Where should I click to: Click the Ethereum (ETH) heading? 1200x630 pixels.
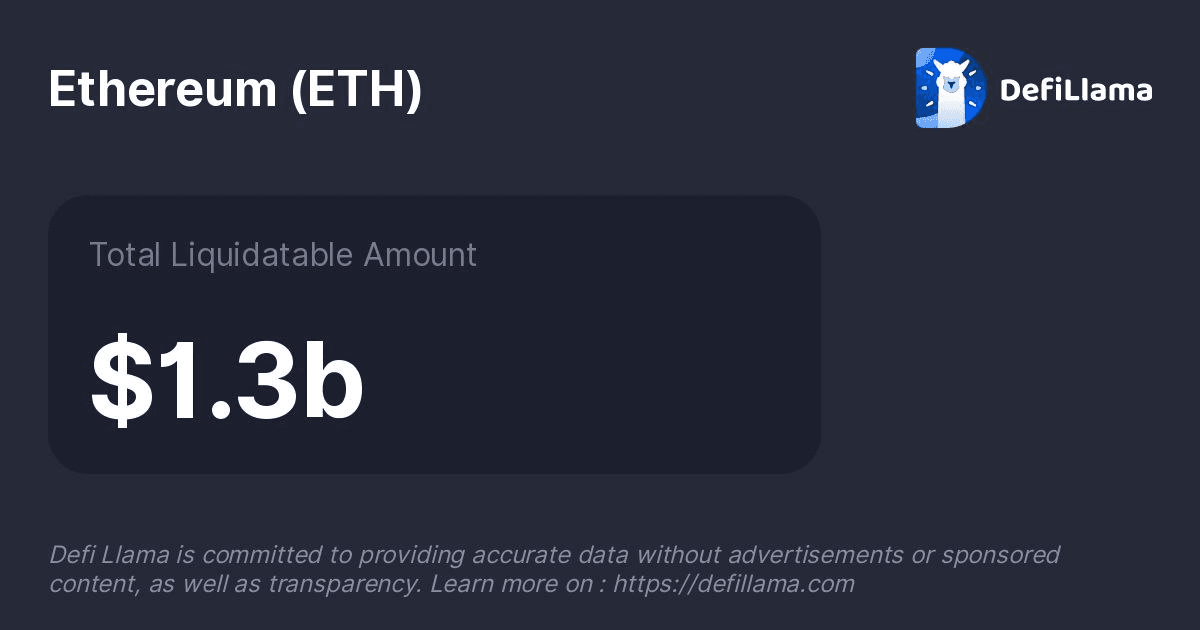pyautogui.click(x=235, y=90)
